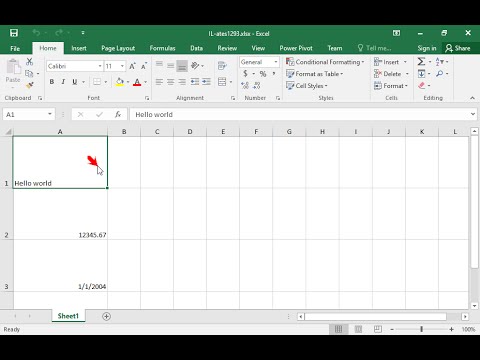Apply Percent Style to the cell

[263, 74]
